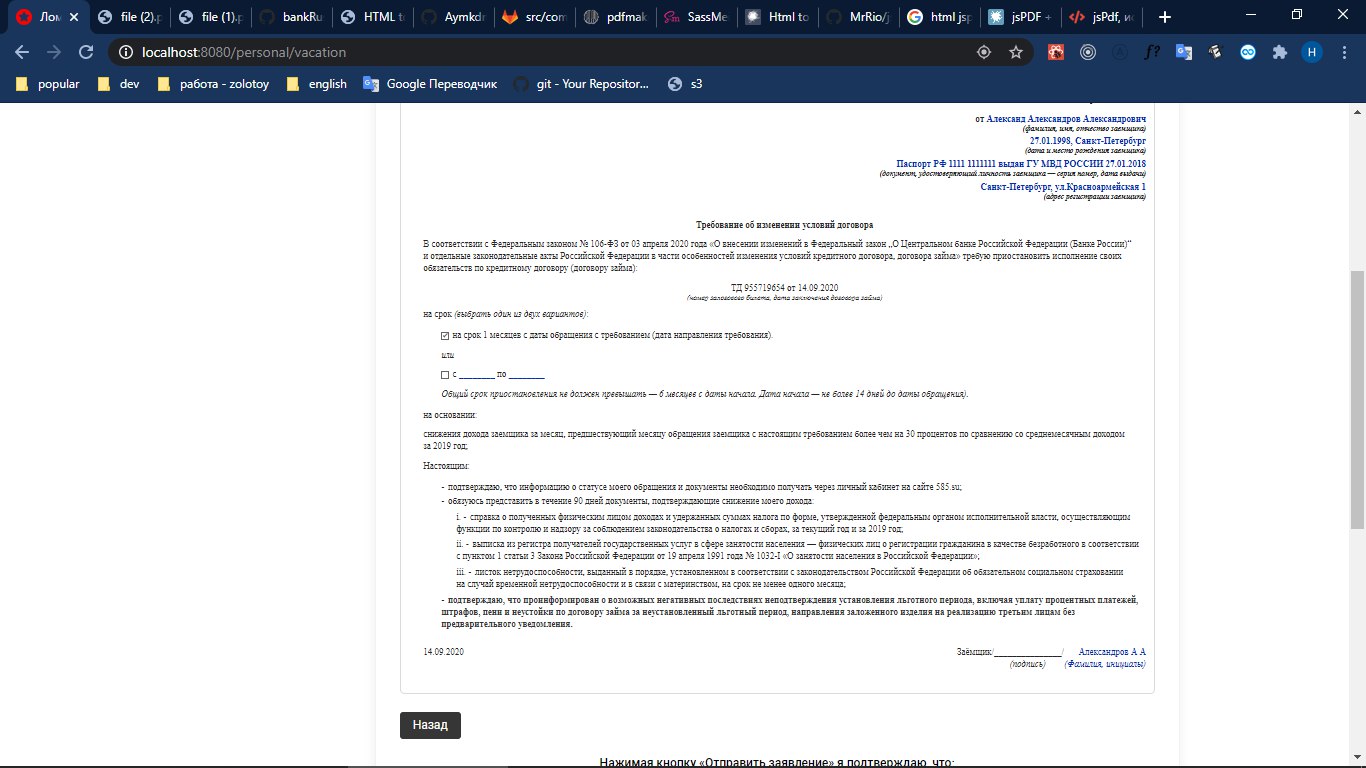The height and width of the screenshot is (768, 1366).
Task: Toggle the 'на срок 1 месяцев' checkbox
Action: click(x=445, y=336)
